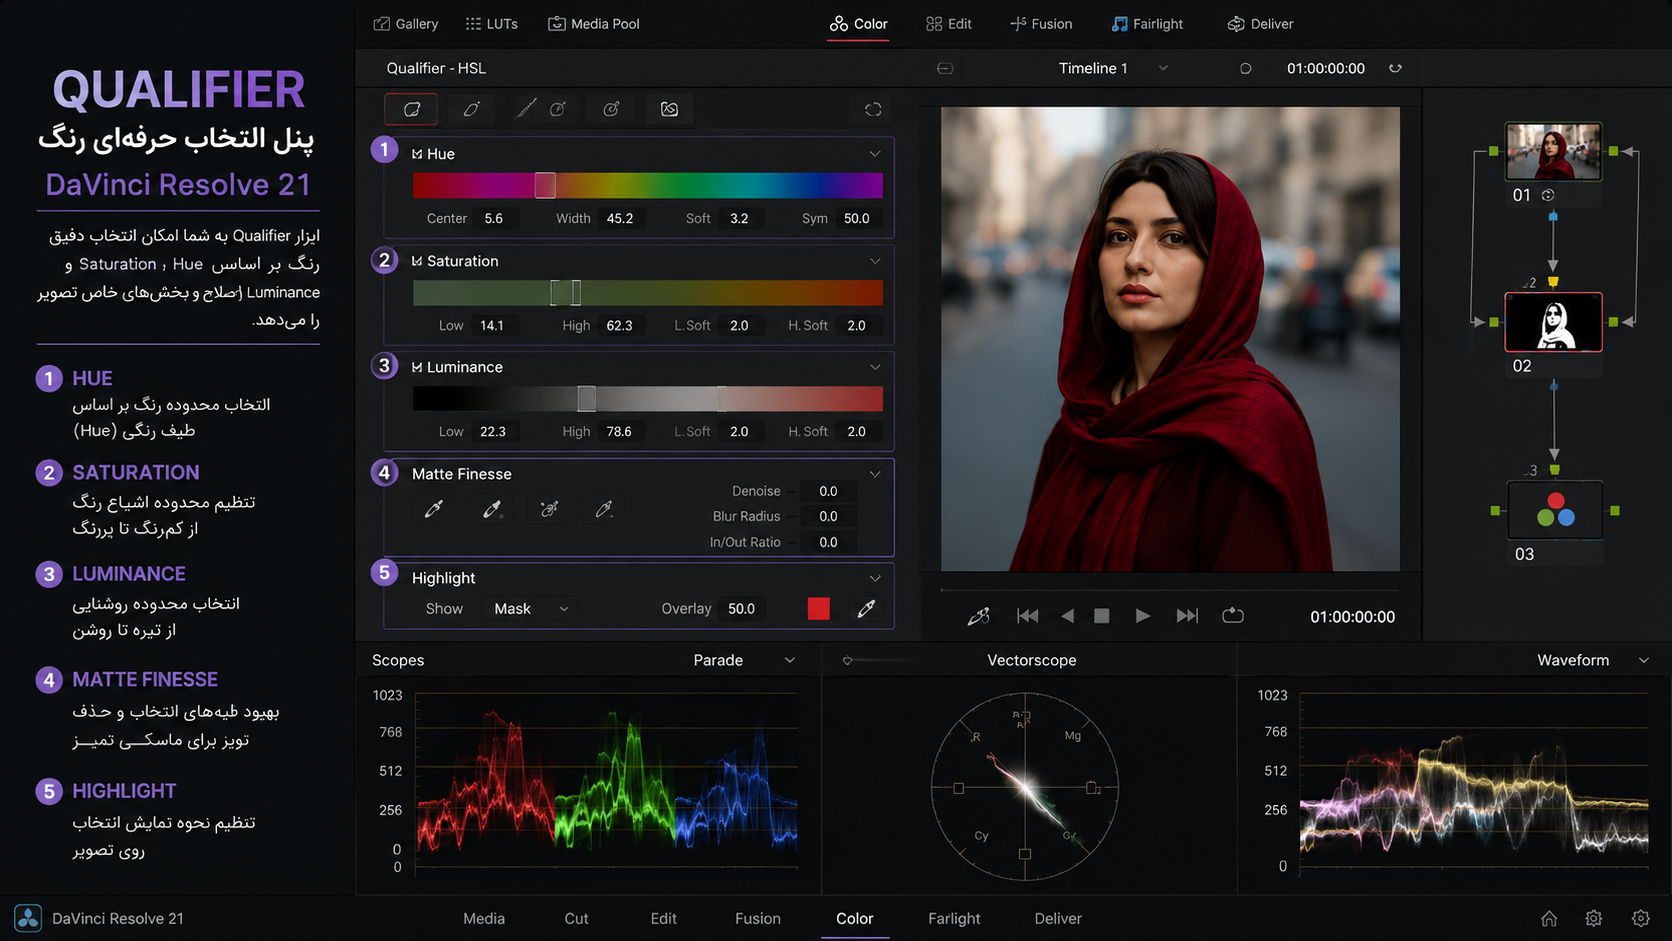Stop playback in the viewer
This screenshot has height=941, width=1672.
coord(1102,616)
